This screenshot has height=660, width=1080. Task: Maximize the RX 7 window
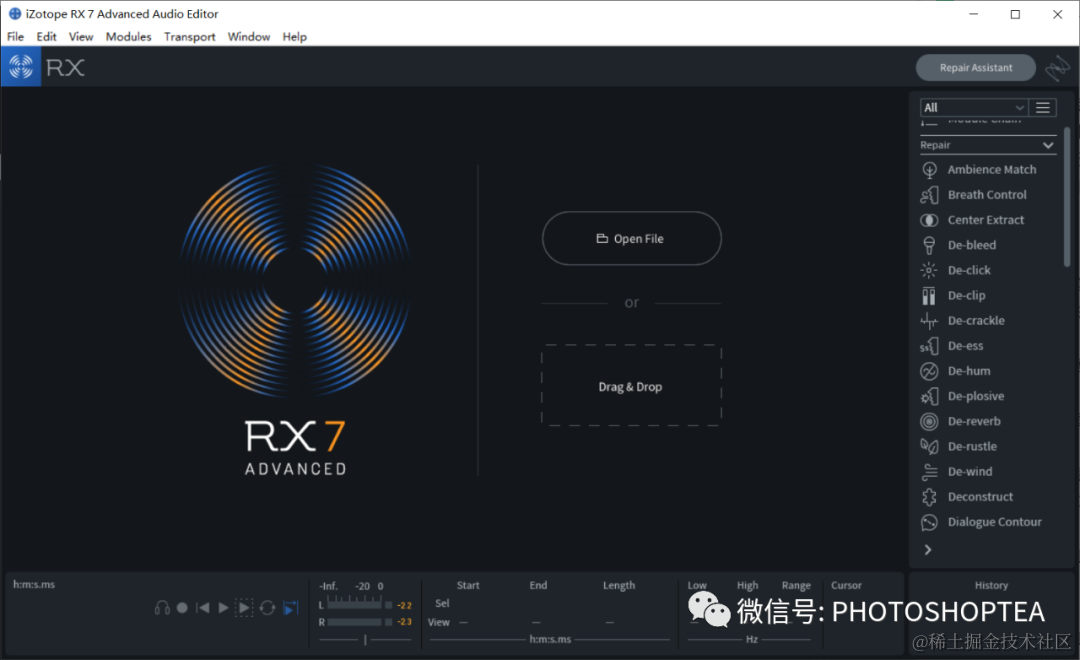(x=1015, y=14)
